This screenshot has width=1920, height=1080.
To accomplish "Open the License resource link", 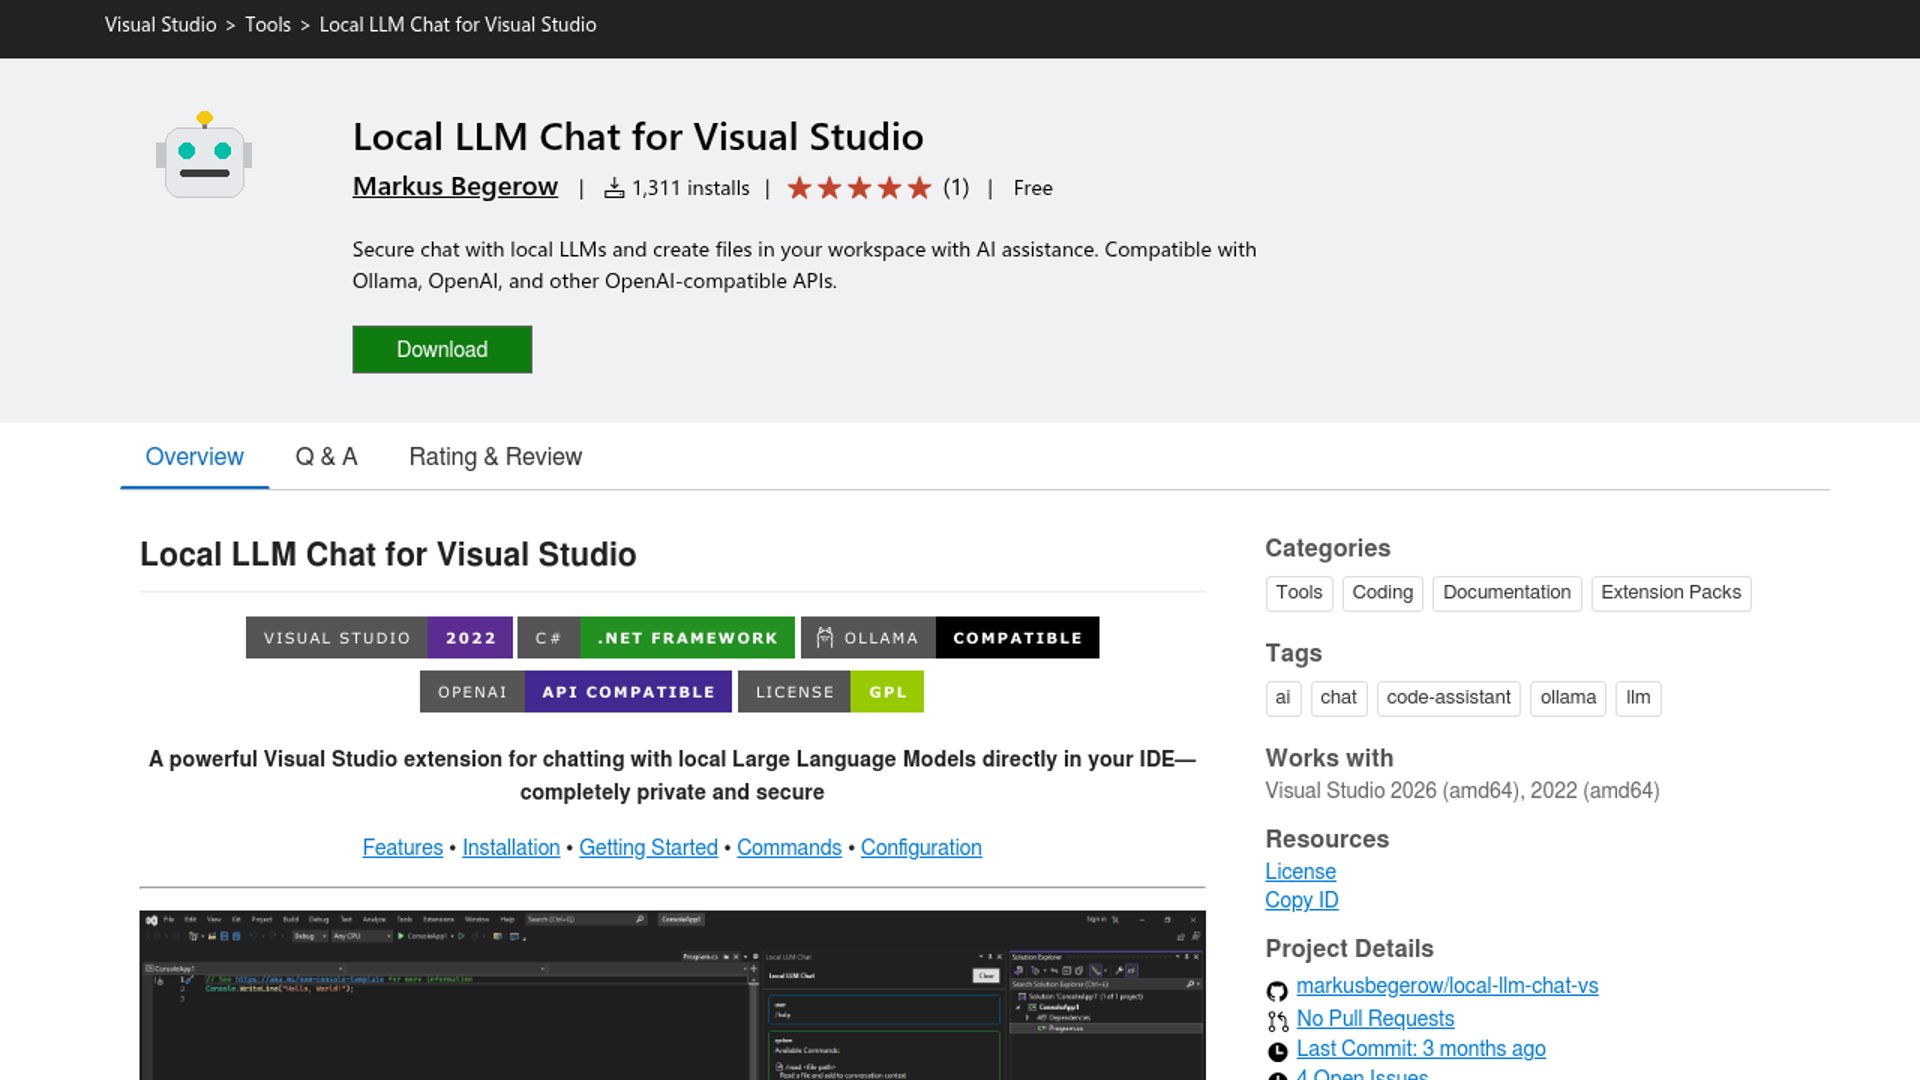I will (1300, 872).
